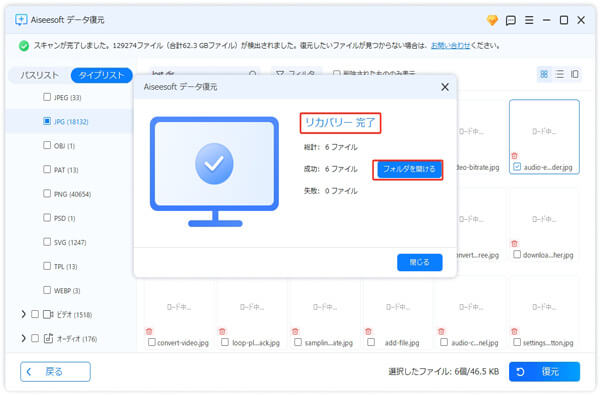Image resolution: width=600 pixels, height=395 pixels.
Task: Switch to the タイプリスト tab
Action: coord(101,75)
